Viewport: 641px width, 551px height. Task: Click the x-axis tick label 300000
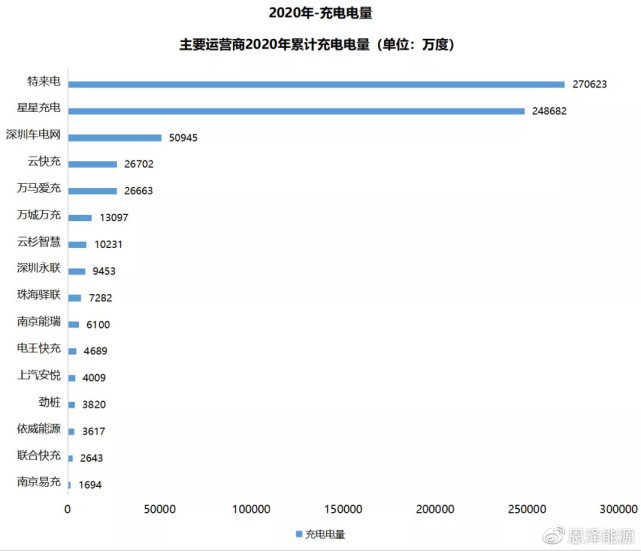pyautogui.click(x=619, y=509)
